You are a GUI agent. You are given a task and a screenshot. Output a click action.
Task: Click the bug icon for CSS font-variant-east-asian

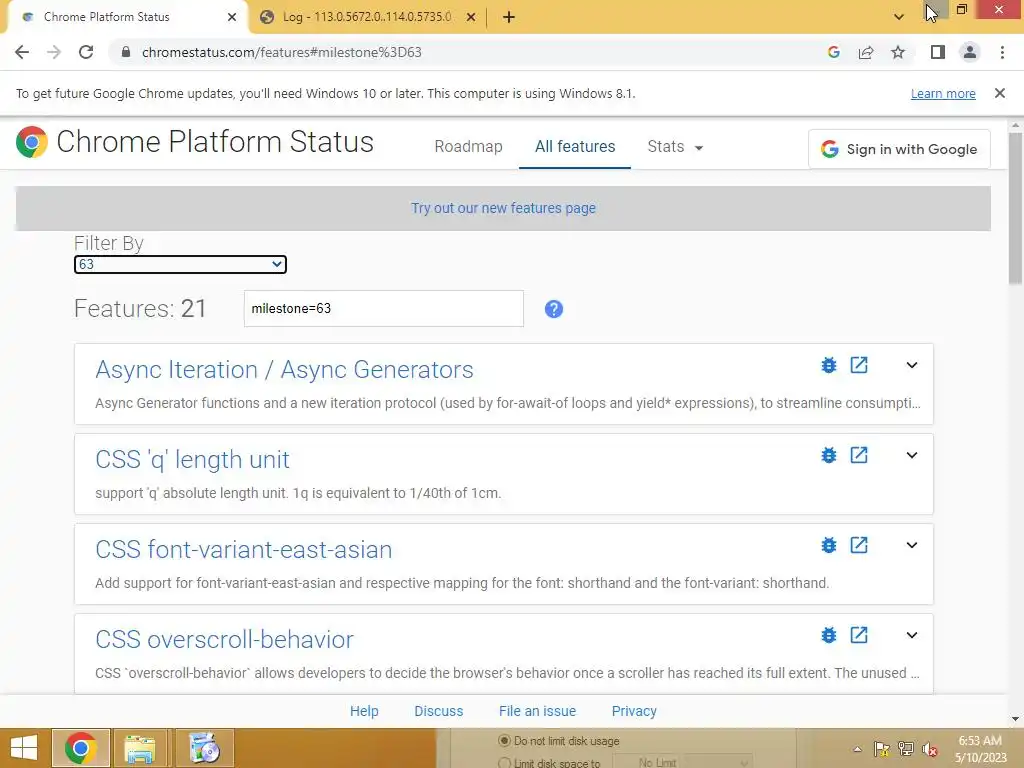click(x=829, y=545)
